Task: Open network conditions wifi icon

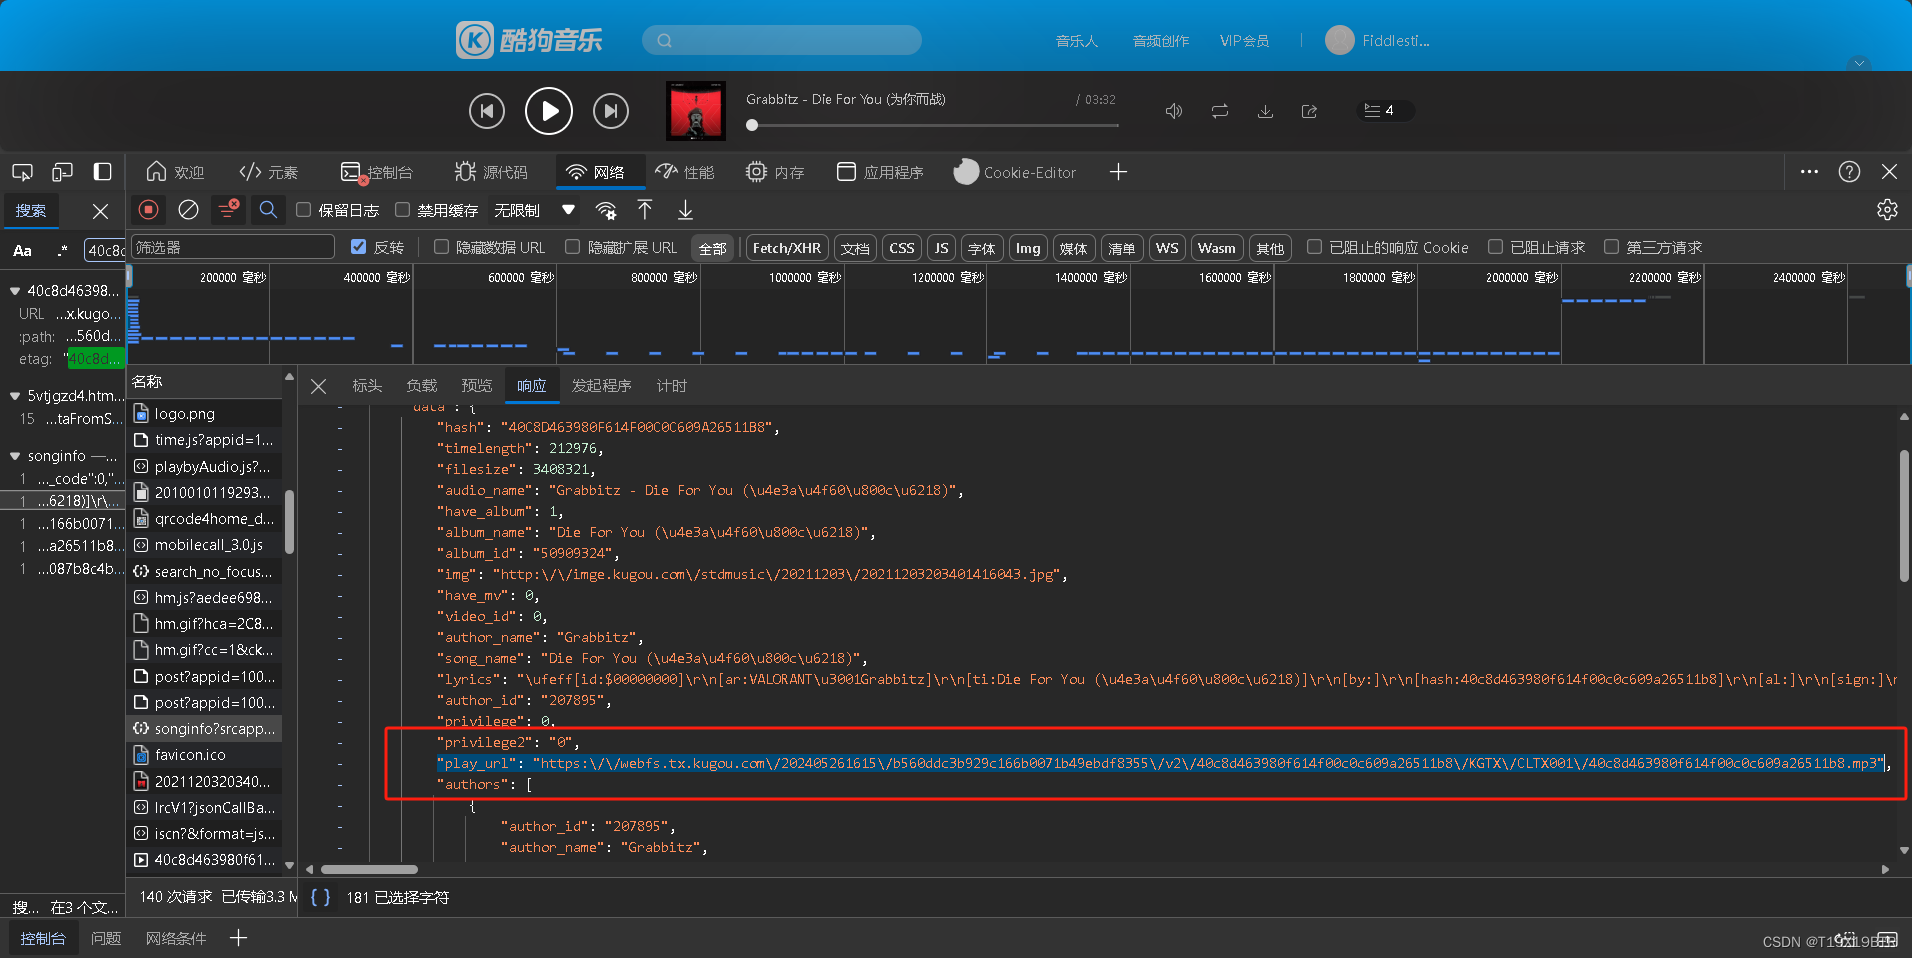Action: 606,210
